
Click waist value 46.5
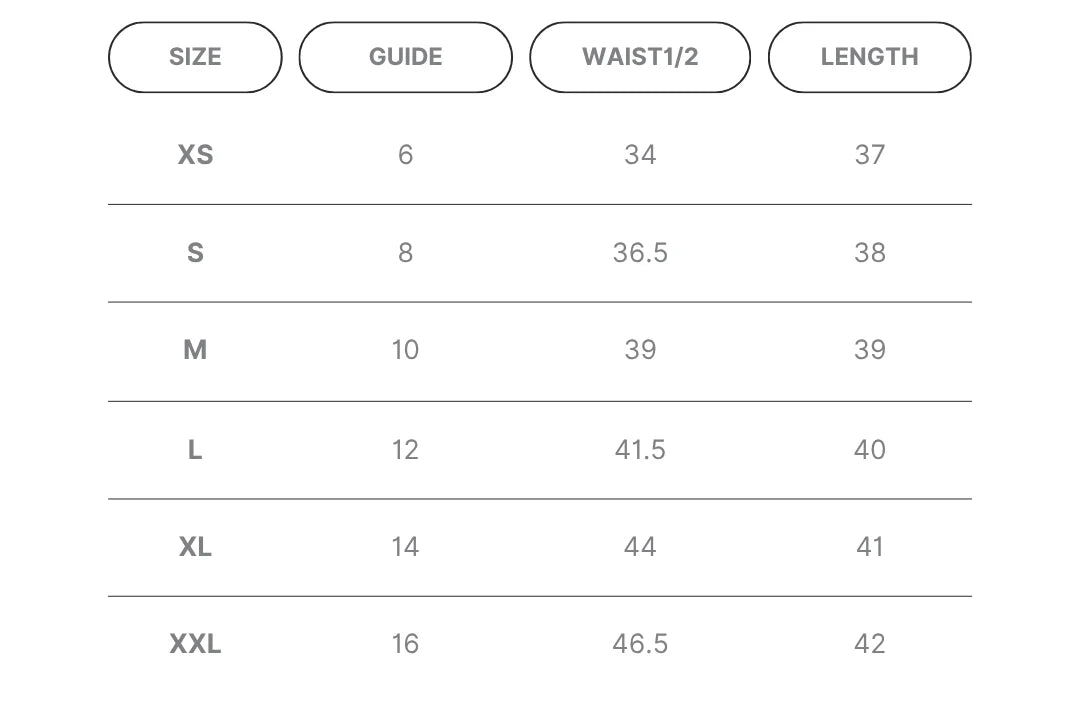pyautogui.click(x=640, y=644)
